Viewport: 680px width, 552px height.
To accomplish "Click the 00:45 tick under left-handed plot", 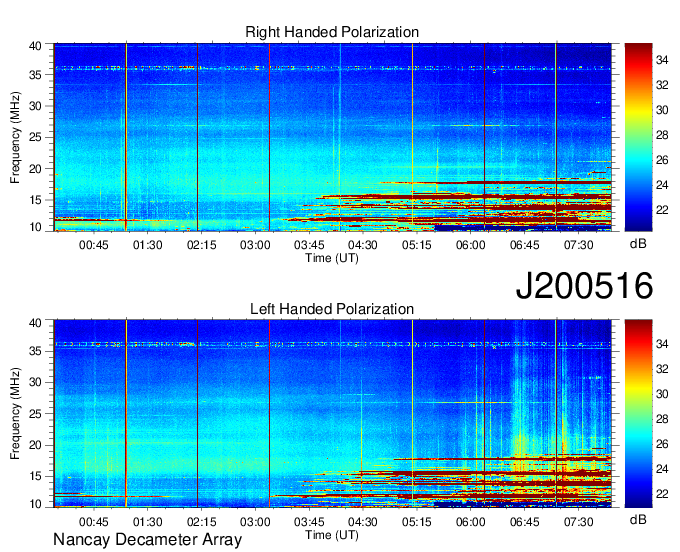I will 94,522.
